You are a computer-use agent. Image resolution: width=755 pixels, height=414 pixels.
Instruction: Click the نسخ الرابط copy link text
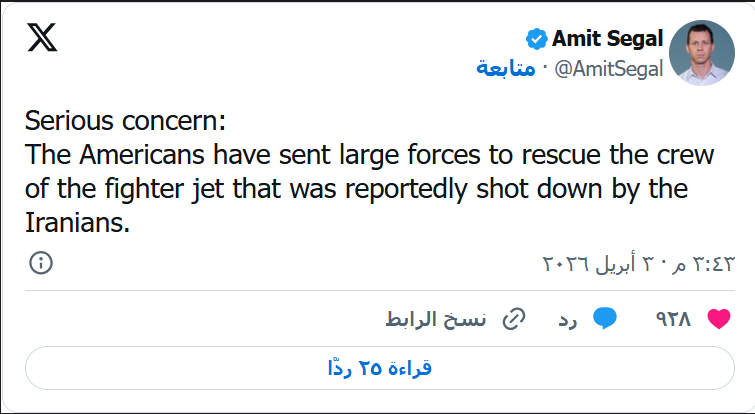(436, 319)
